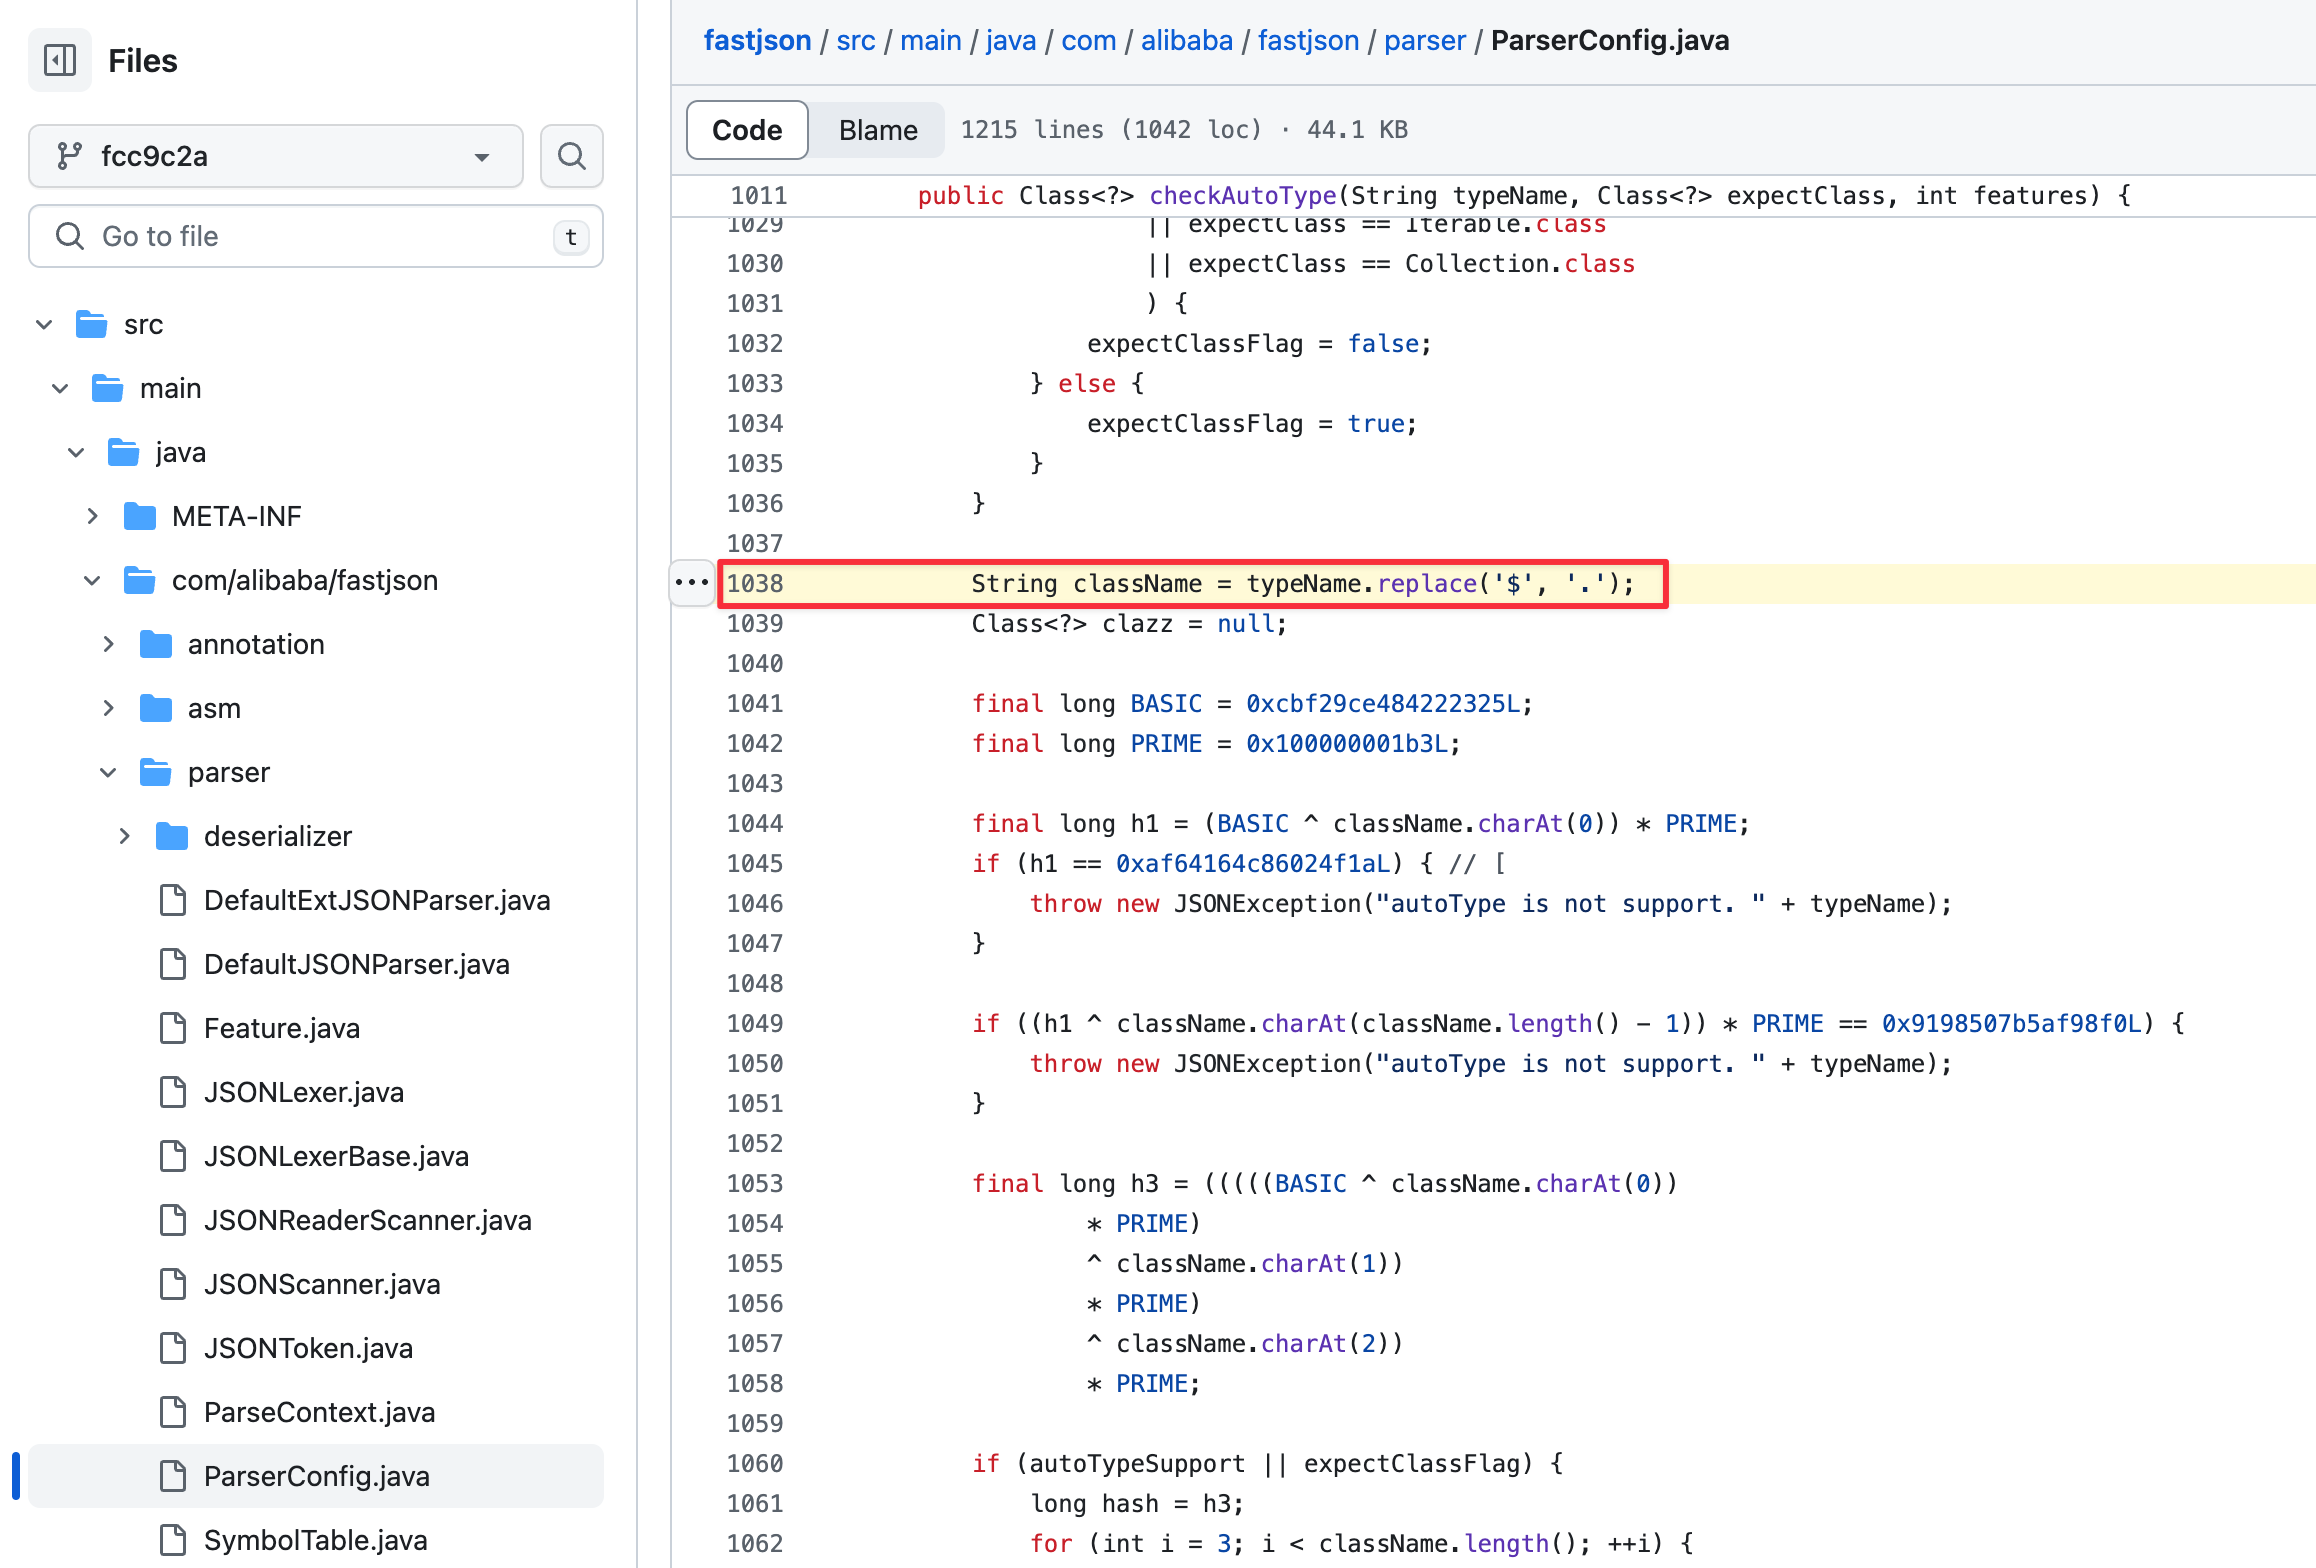Collapse the parser folder chevron

pyautogui.click(x=108, y=772)
